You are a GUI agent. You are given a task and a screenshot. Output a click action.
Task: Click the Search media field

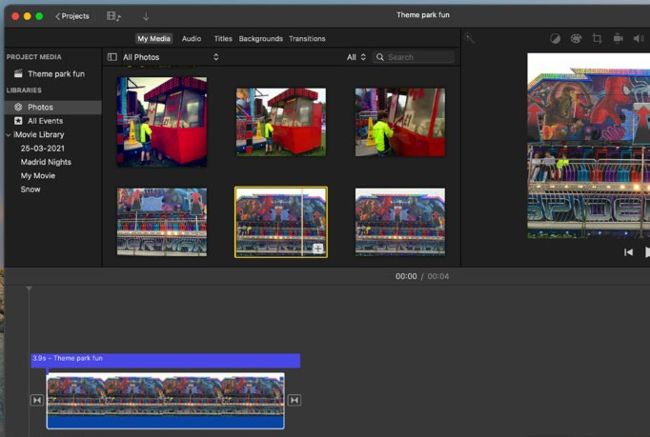pos(418,57)
